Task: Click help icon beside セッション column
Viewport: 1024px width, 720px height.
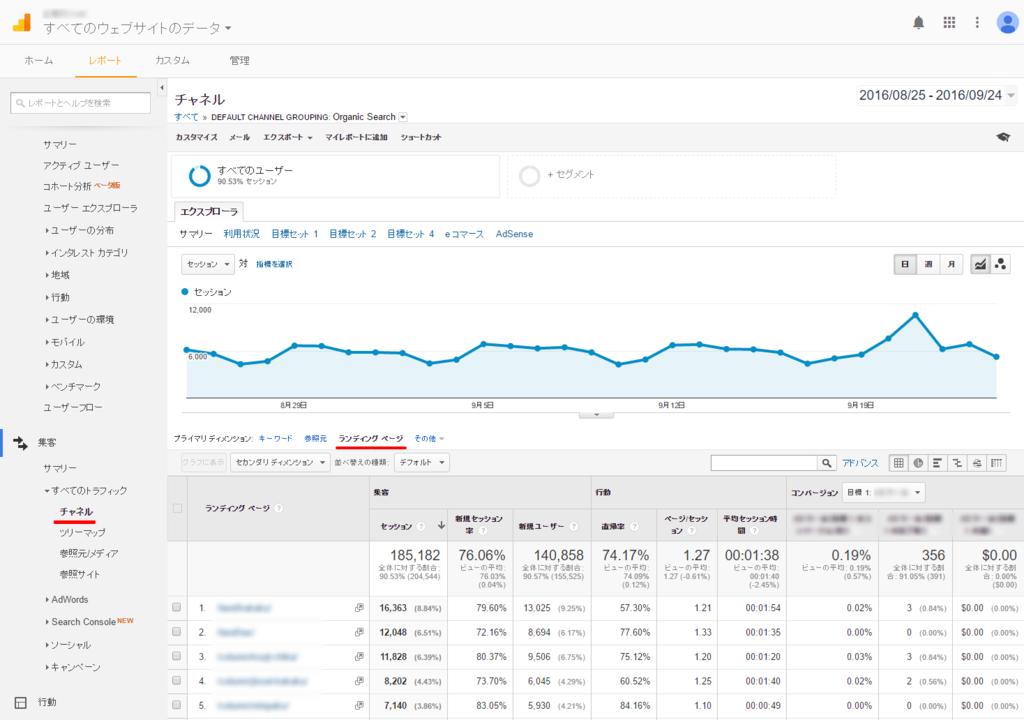Action: [421, 526]
